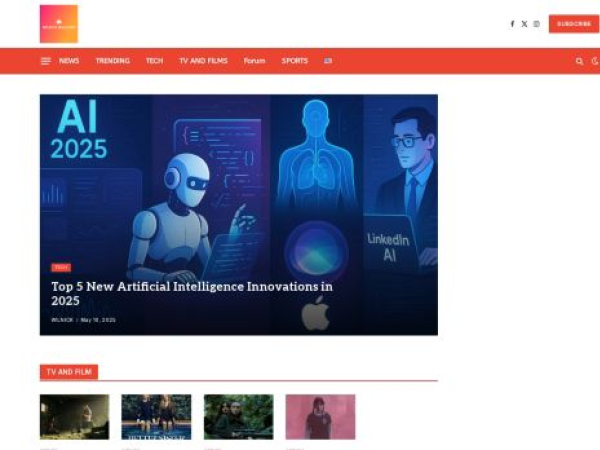Toggle dark mode with moon icon

tap(595, 61)
